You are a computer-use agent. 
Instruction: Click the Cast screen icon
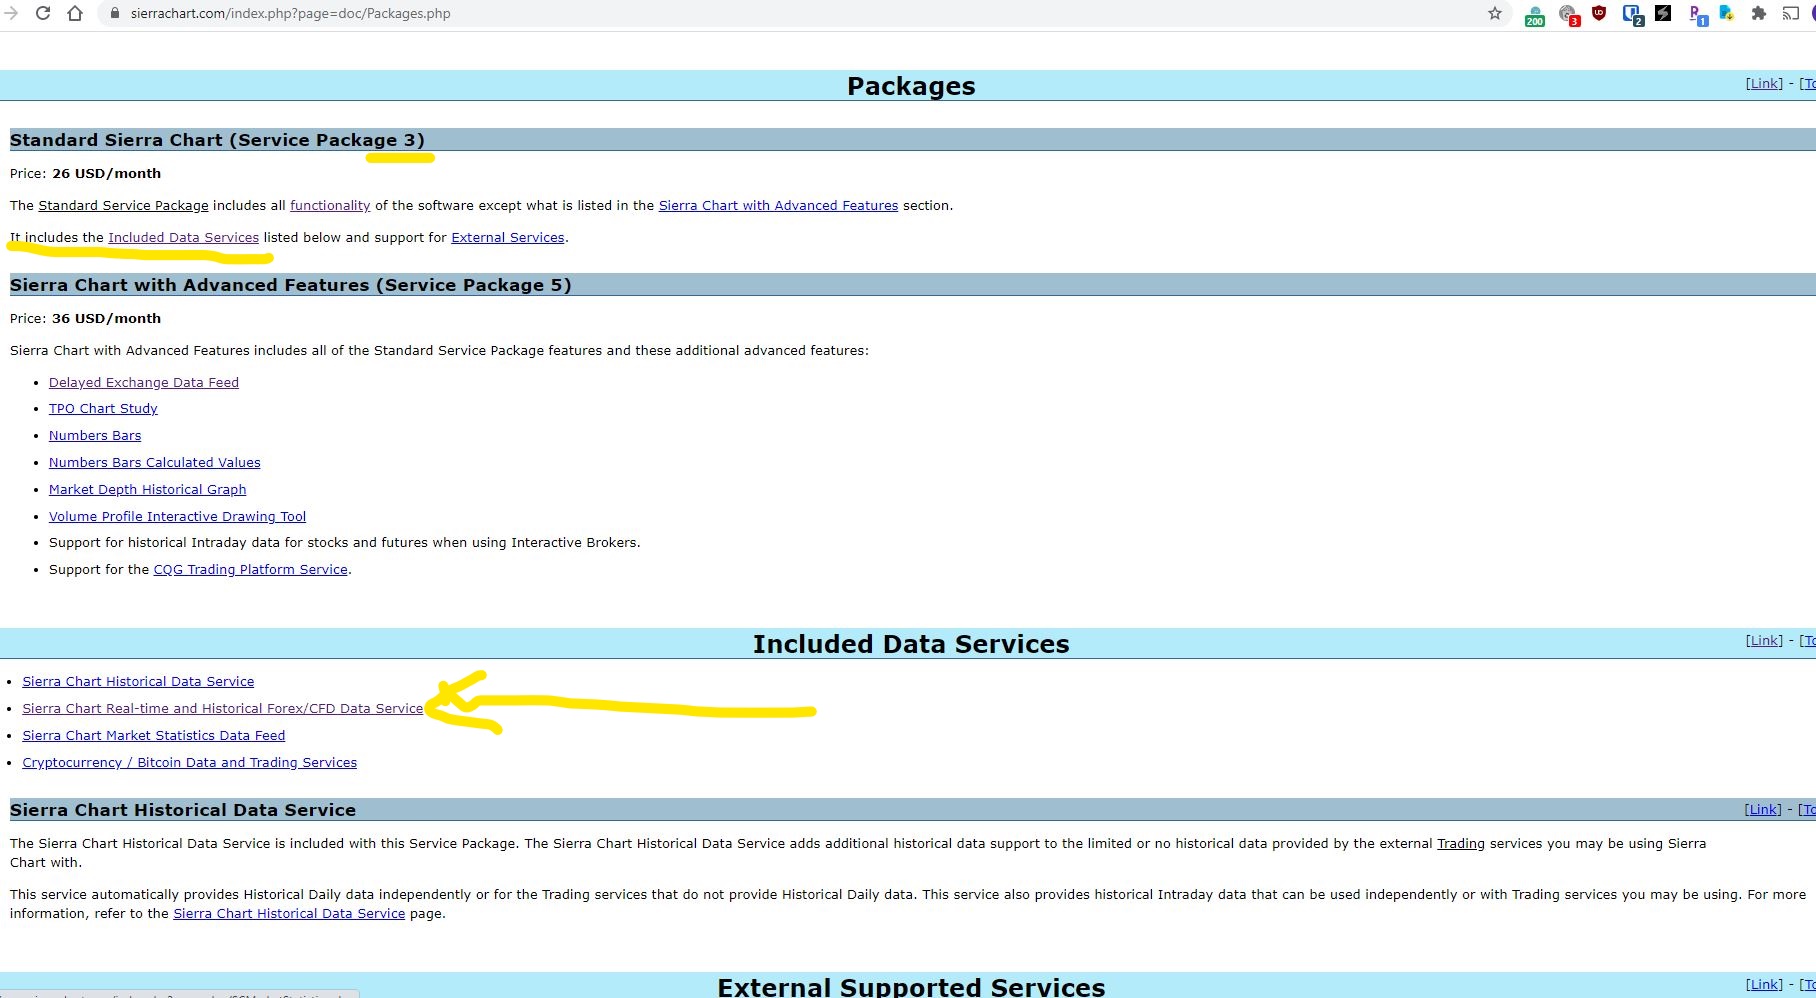click(1791, 13)
